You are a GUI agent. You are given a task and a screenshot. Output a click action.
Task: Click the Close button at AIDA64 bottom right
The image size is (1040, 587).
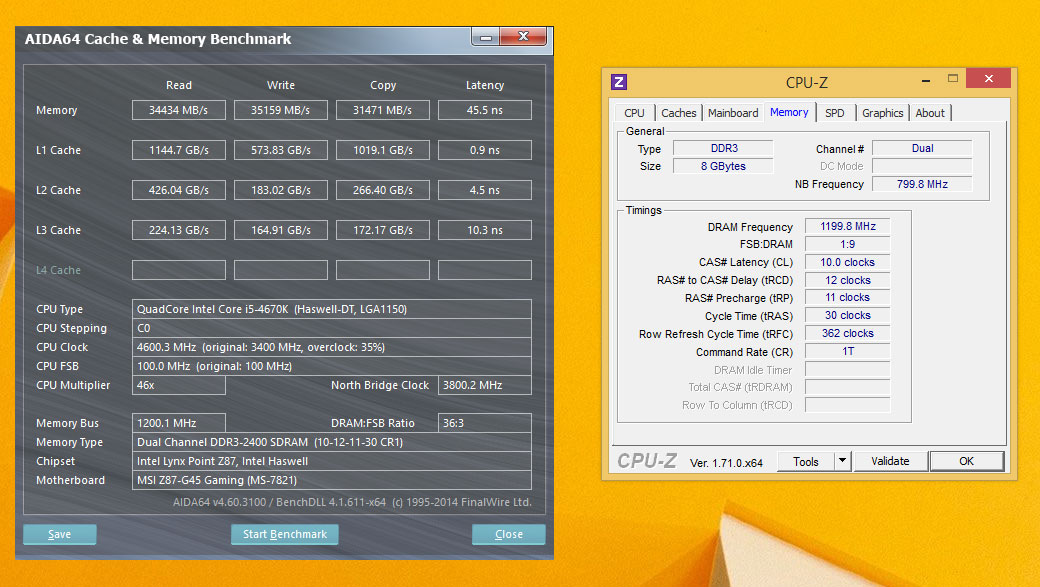(508, 534)
